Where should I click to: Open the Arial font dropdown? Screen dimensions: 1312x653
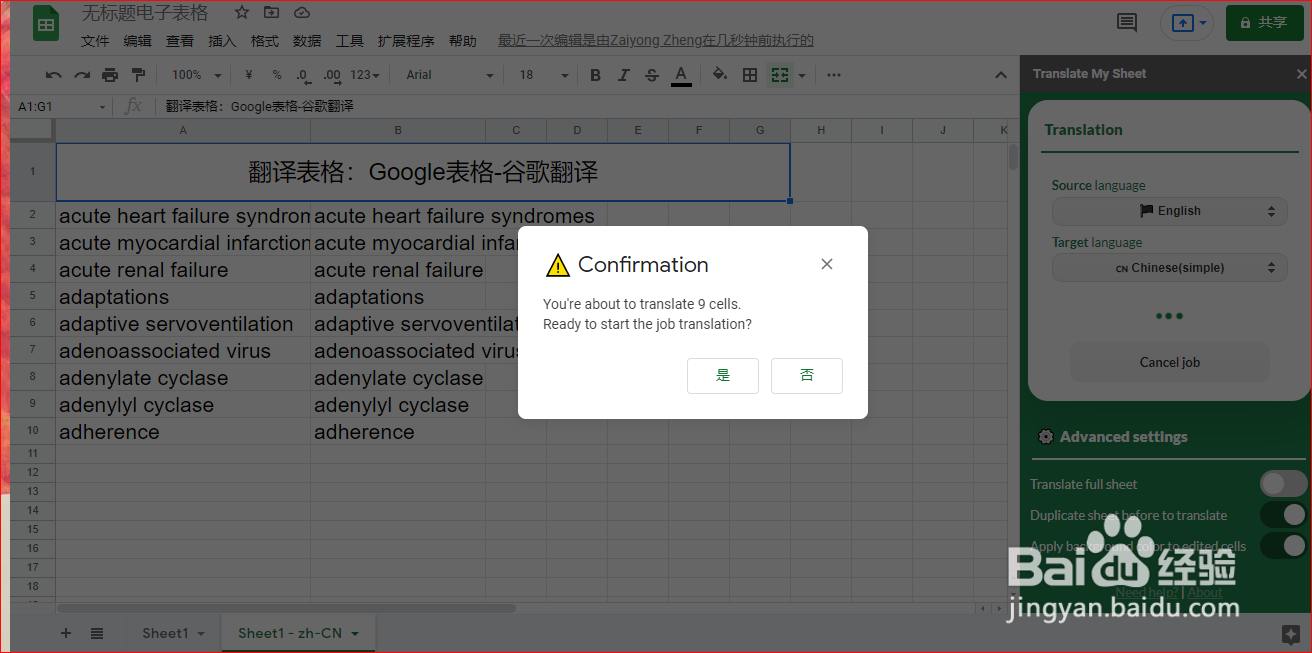pyautogui.click(x=450, y=75)
